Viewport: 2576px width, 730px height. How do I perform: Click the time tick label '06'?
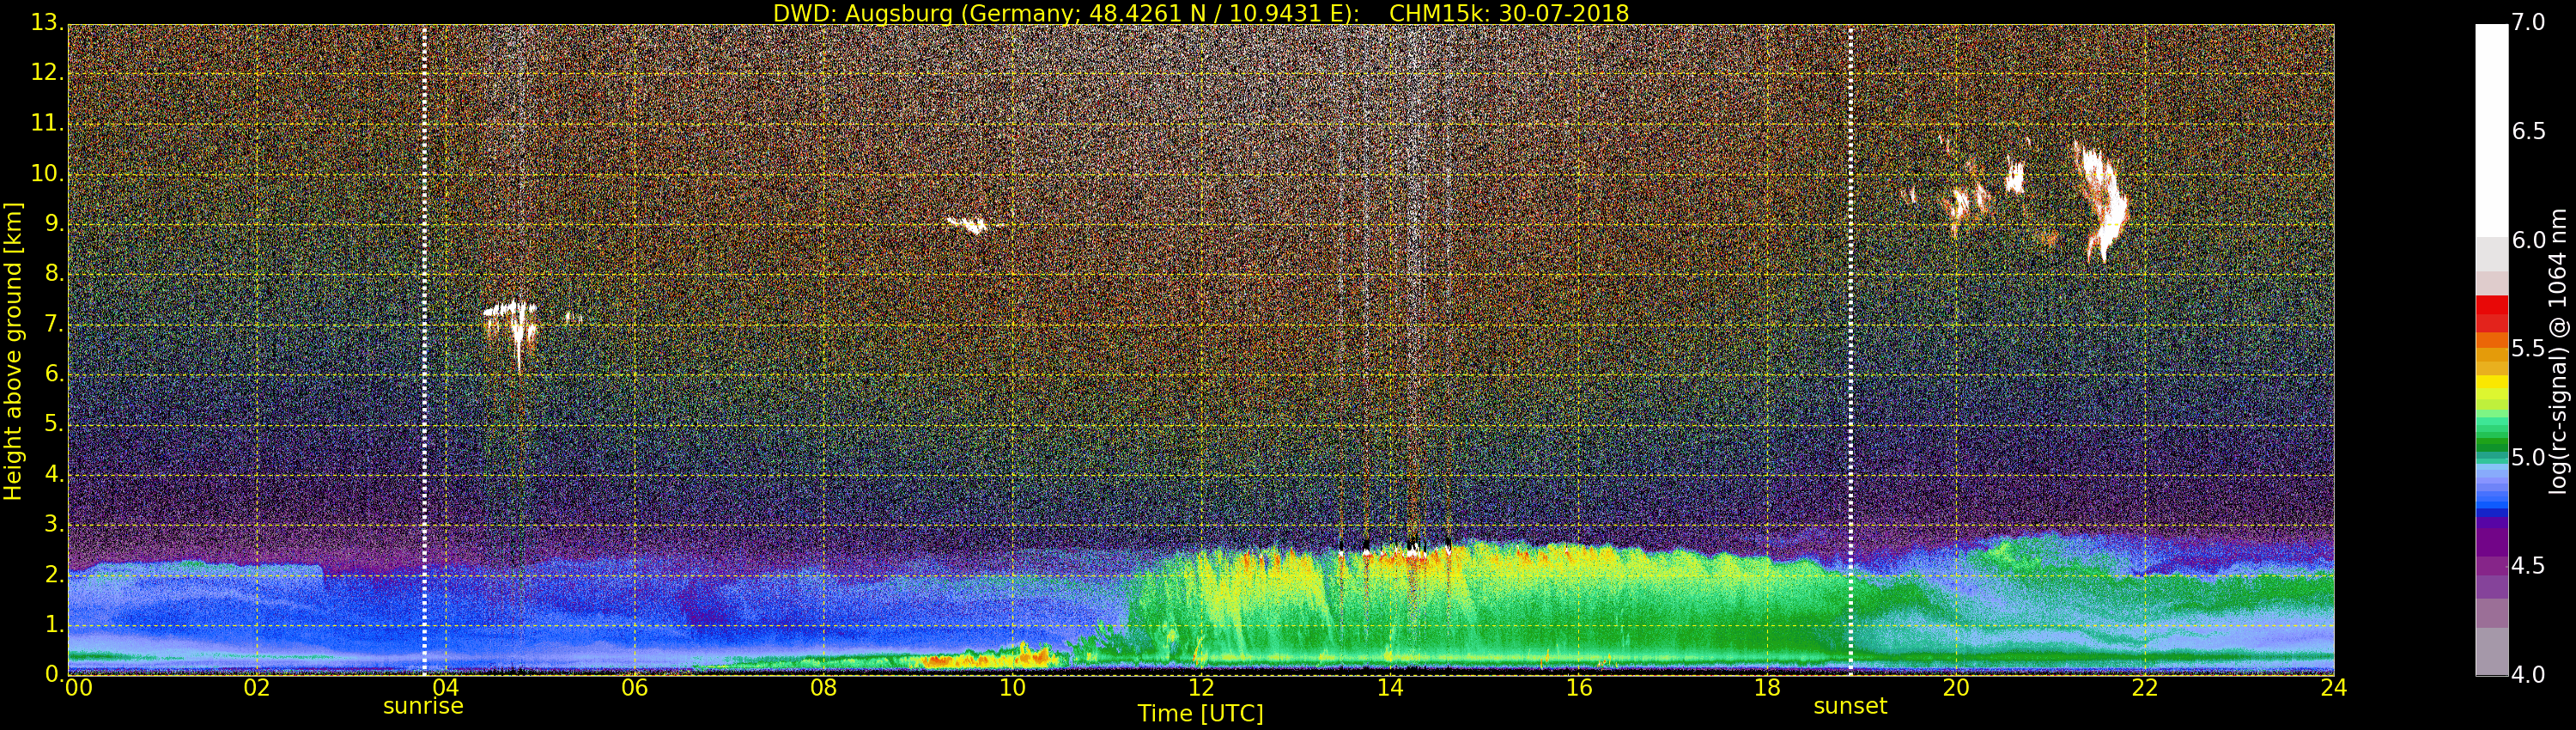pos(635,688)
